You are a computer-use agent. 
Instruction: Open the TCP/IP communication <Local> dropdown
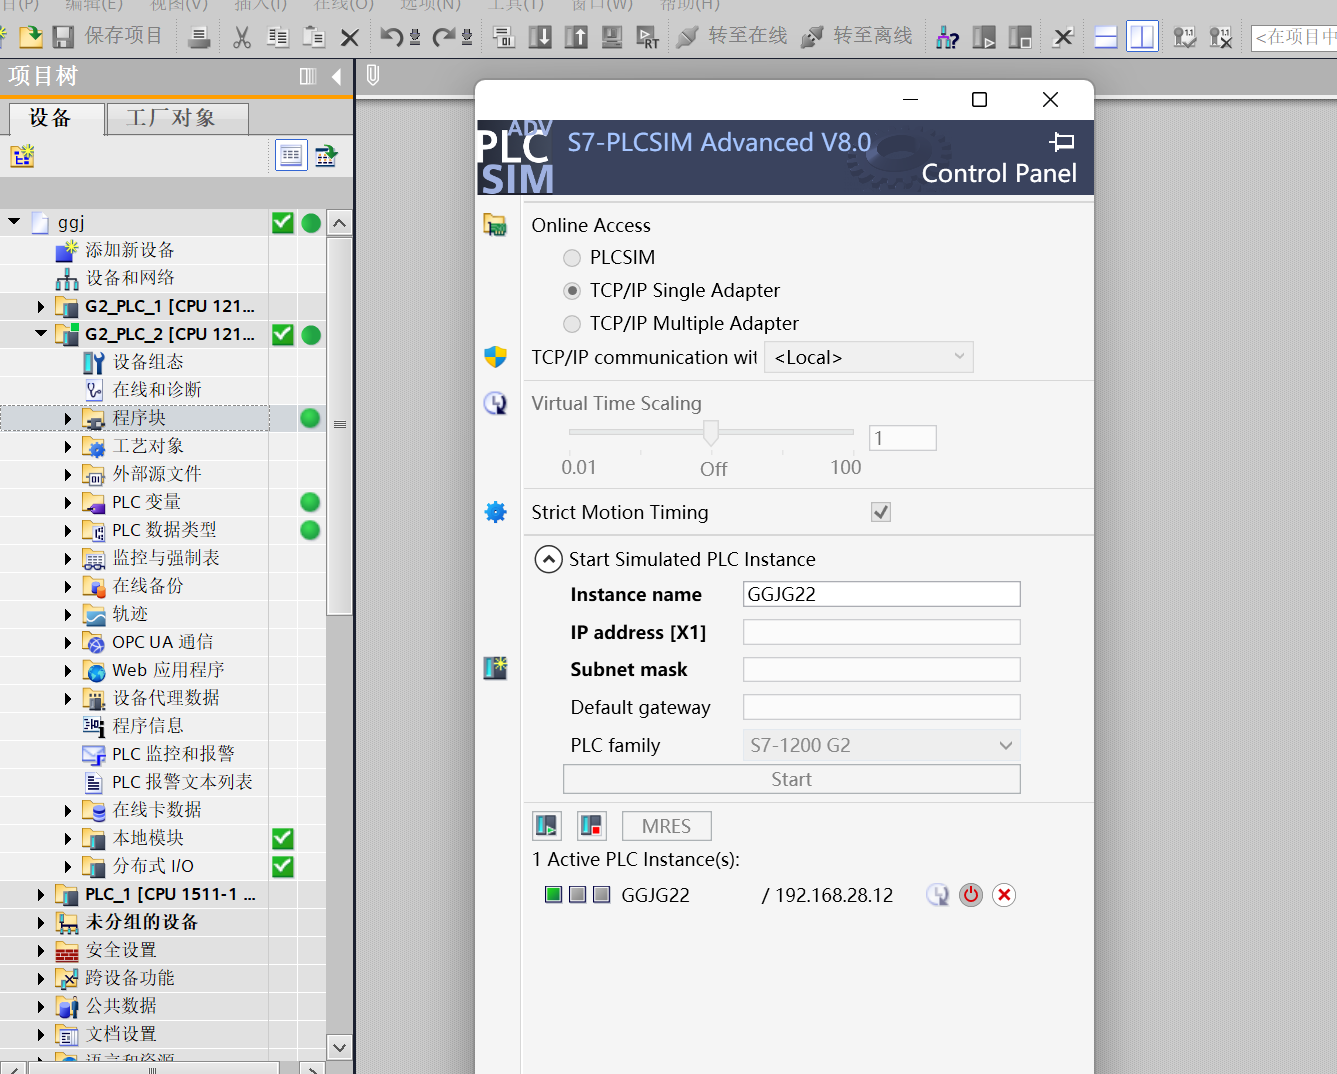point(868,357)
